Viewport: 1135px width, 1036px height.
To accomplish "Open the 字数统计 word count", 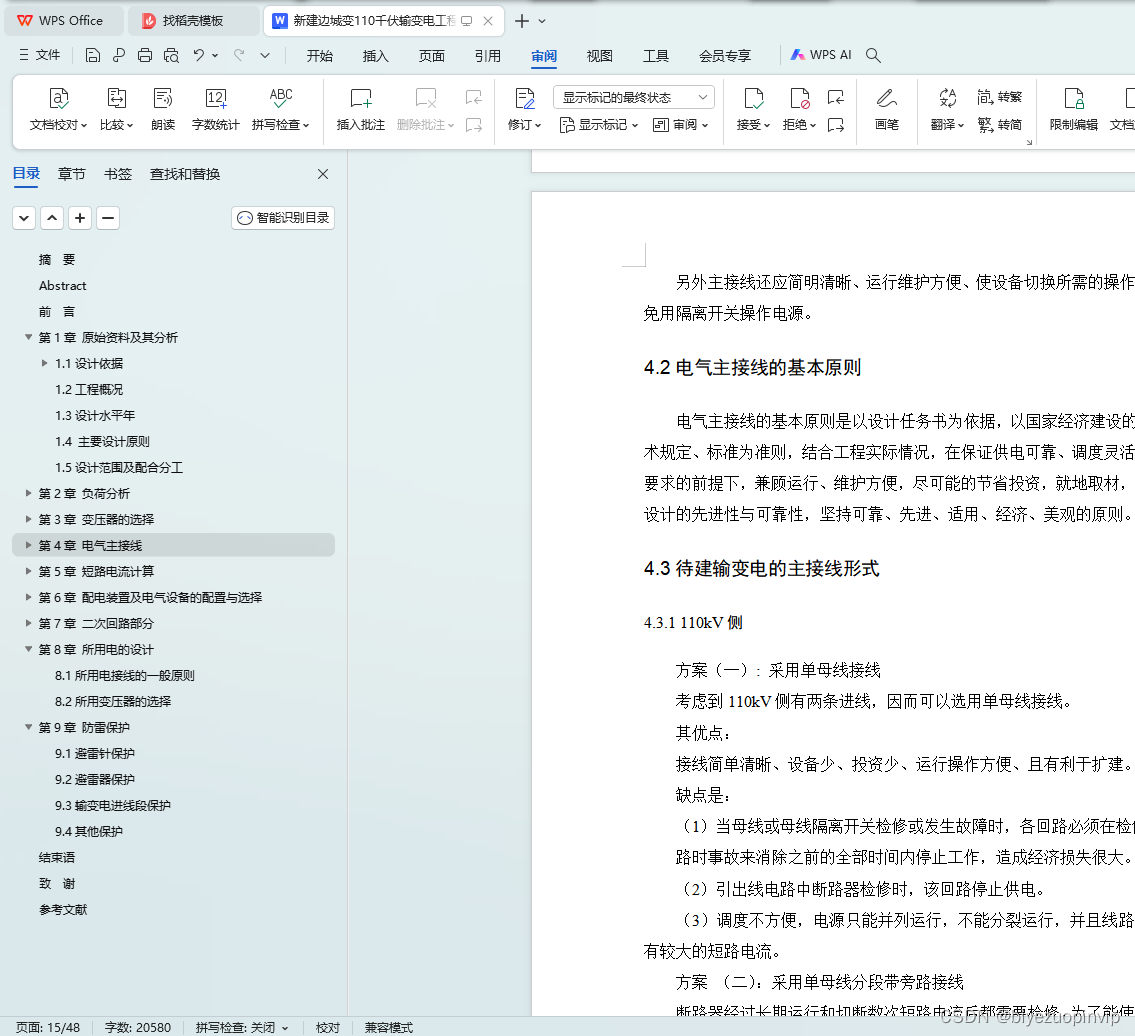I will tap(216, 109).
